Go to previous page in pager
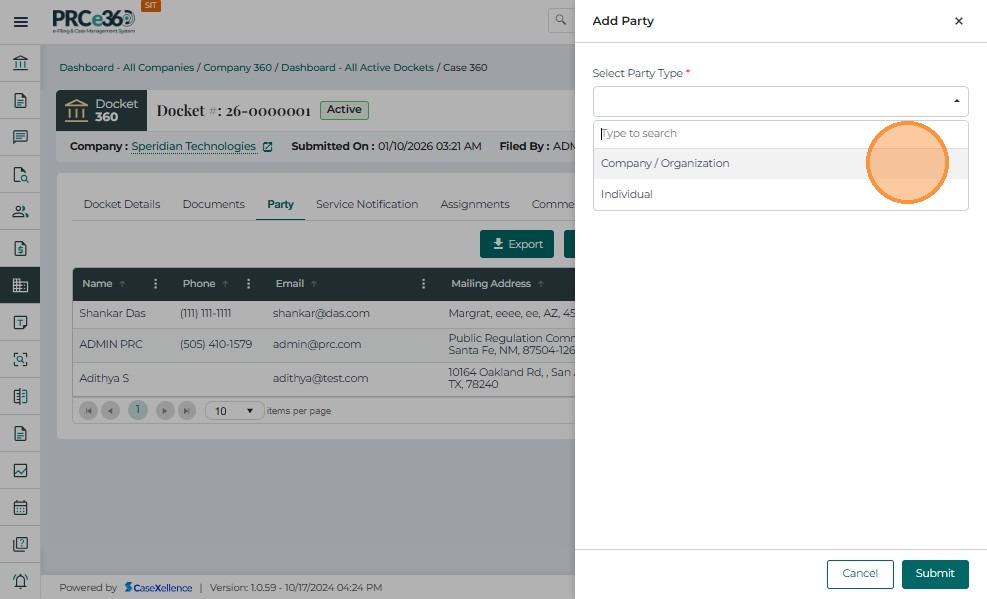987x599 pixels. point(111,411)
